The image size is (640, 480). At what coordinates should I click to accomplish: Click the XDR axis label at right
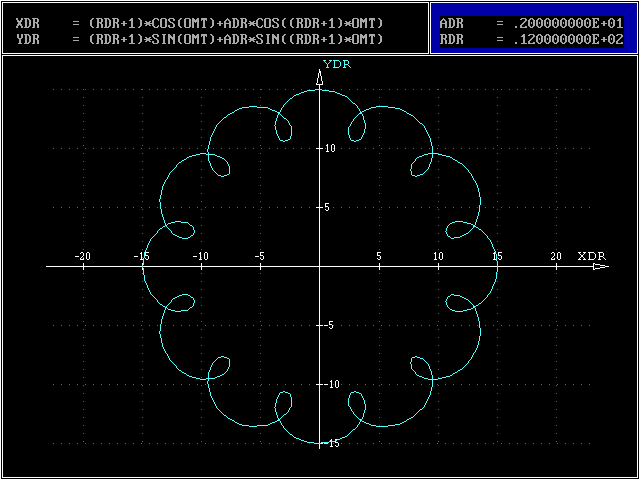(591, 256)
